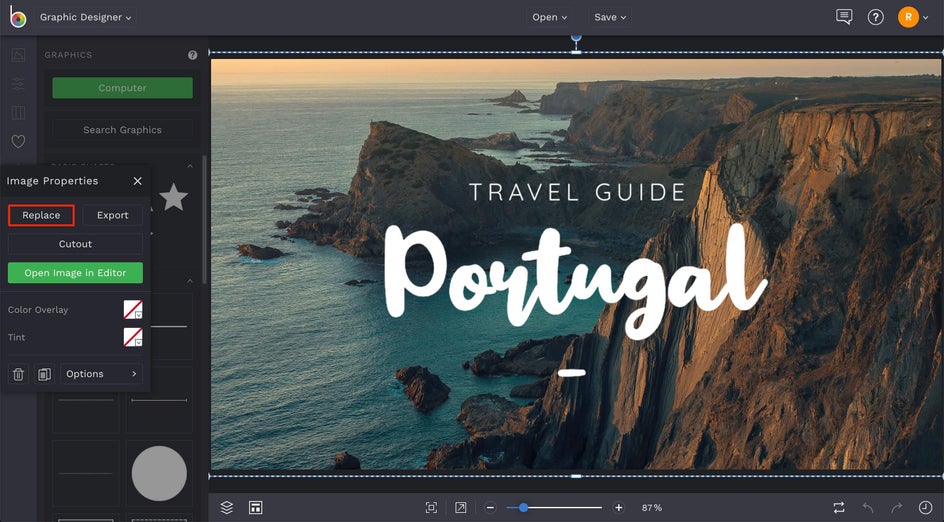Open the Color Overlay swatch
Image resolution: width=944 pixels, height=522 pixels.
pyautogui.click(x=132, y=310)
